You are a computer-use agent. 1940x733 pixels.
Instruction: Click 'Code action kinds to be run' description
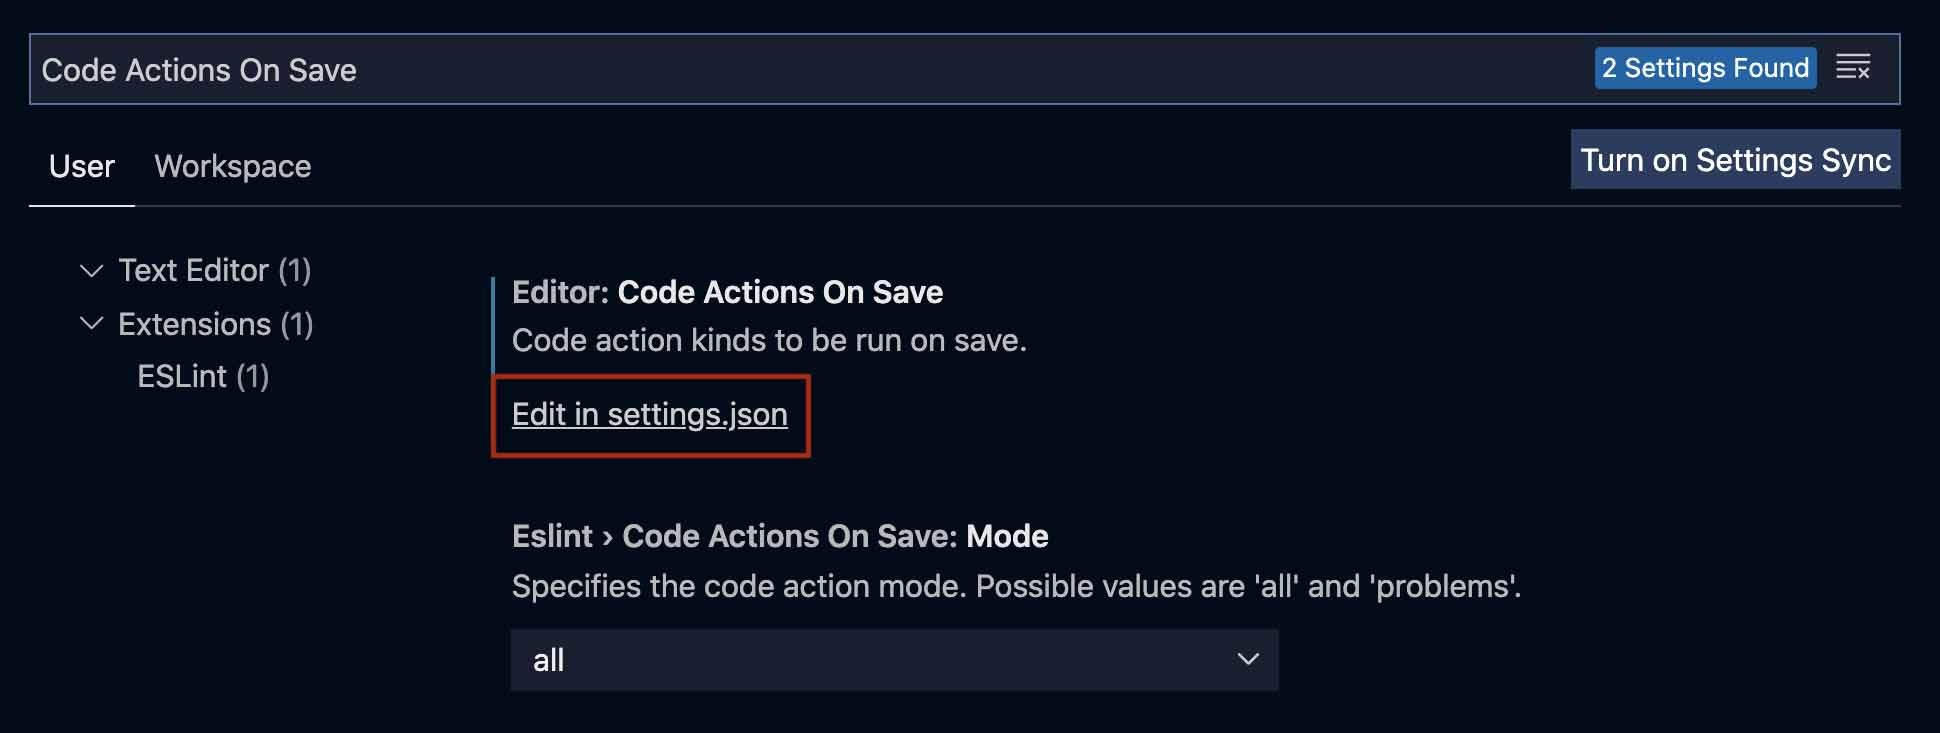tap(768, 341)
